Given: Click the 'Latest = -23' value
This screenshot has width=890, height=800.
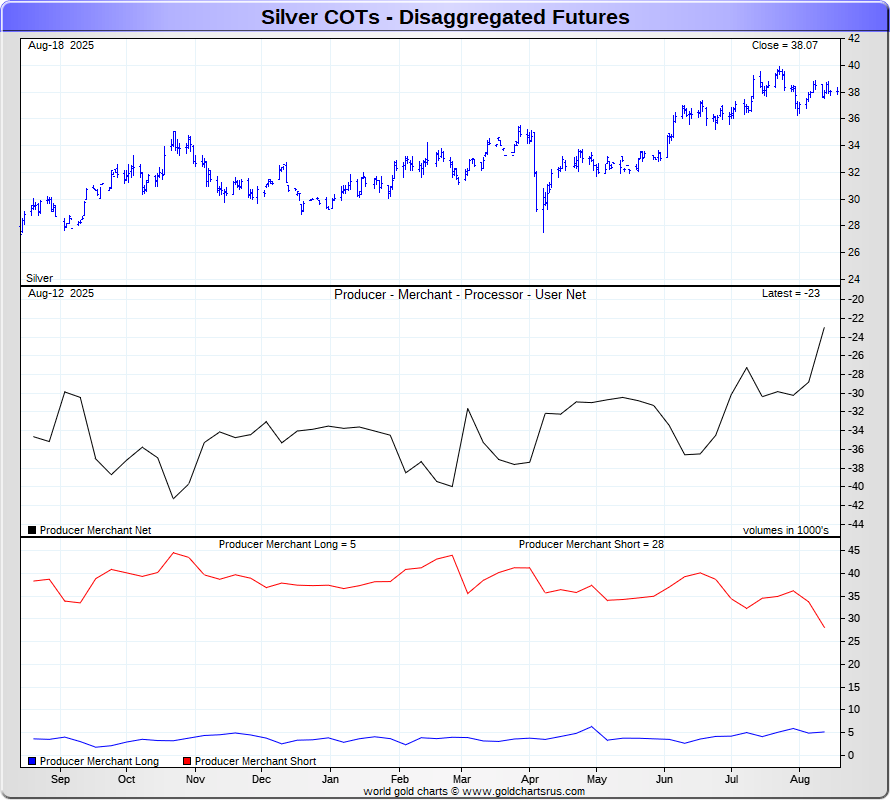Looking at the screenshot, I should pos(791,294).
